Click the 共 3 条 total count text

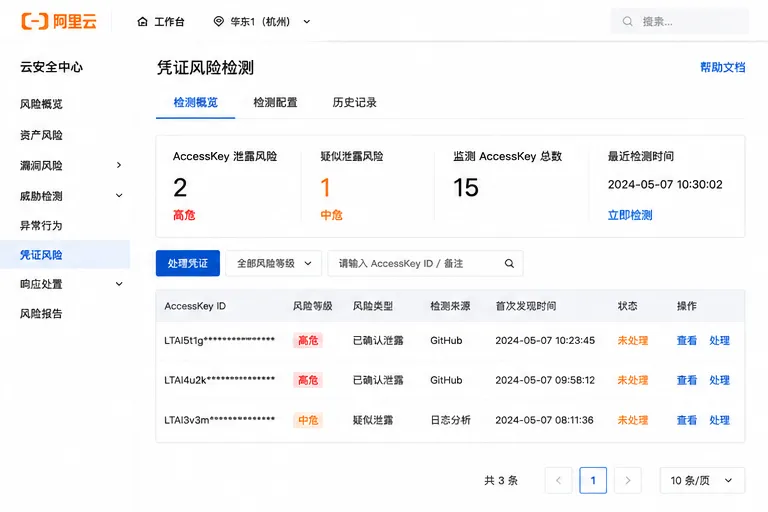tap(501, 480)
